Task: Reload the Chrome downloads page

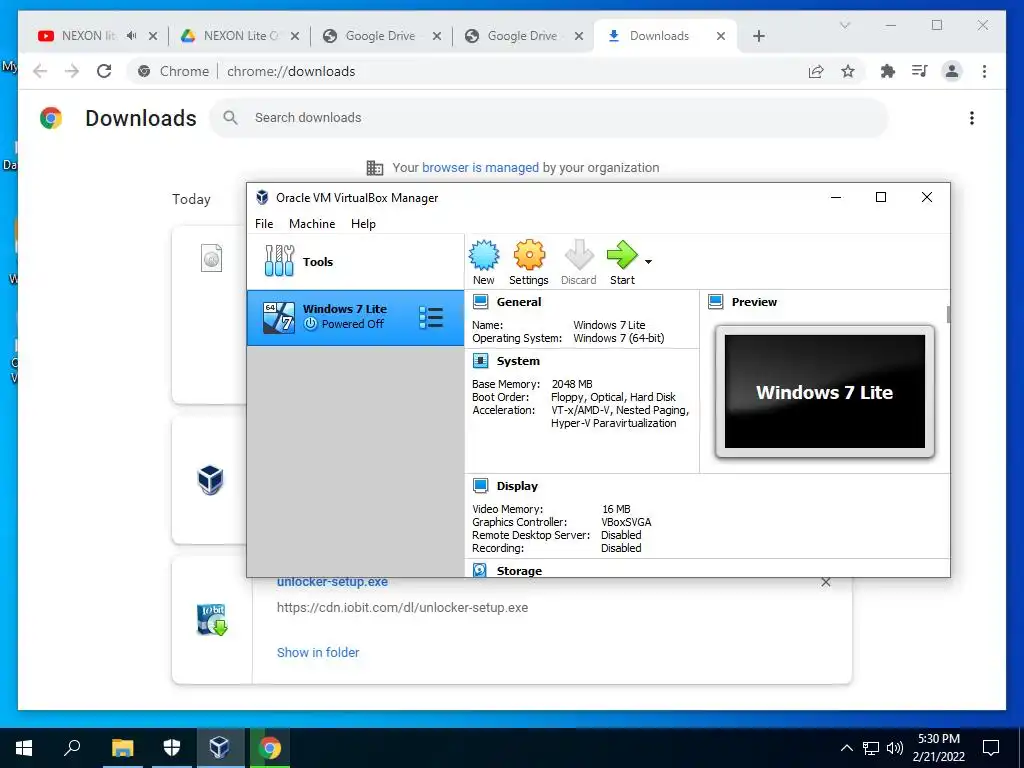Action: click(104, 71)
